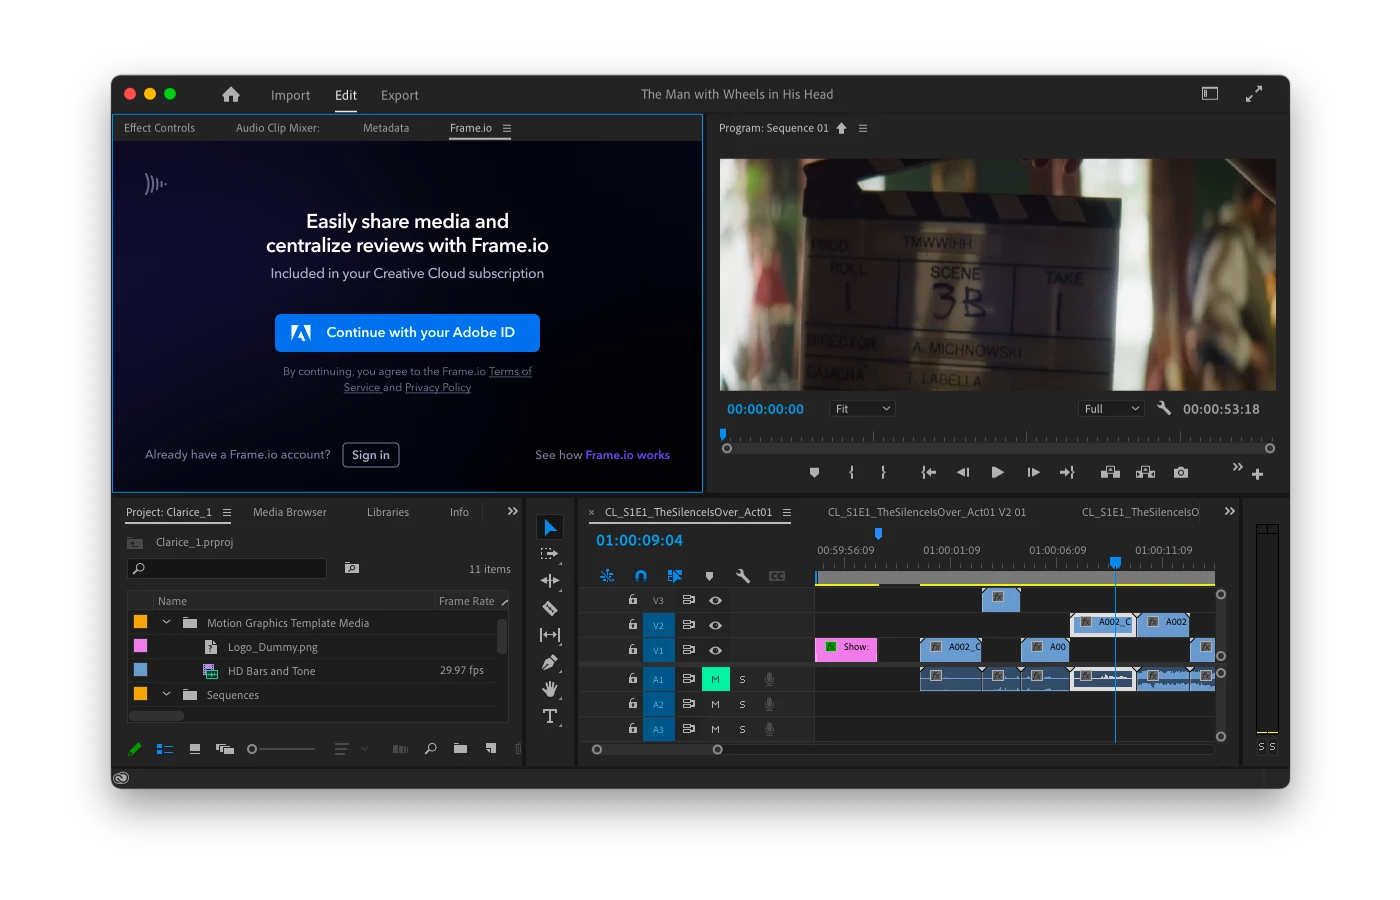
Task: Open the Program monitor Button Editor plus
Action: pos(1257,474)
